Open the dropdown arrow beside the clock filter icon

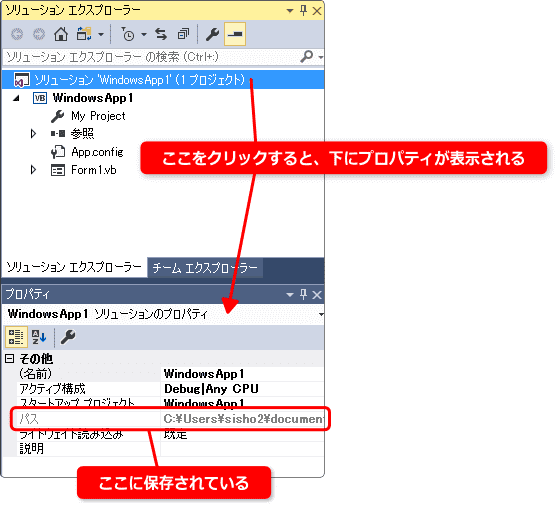point(144,35)
